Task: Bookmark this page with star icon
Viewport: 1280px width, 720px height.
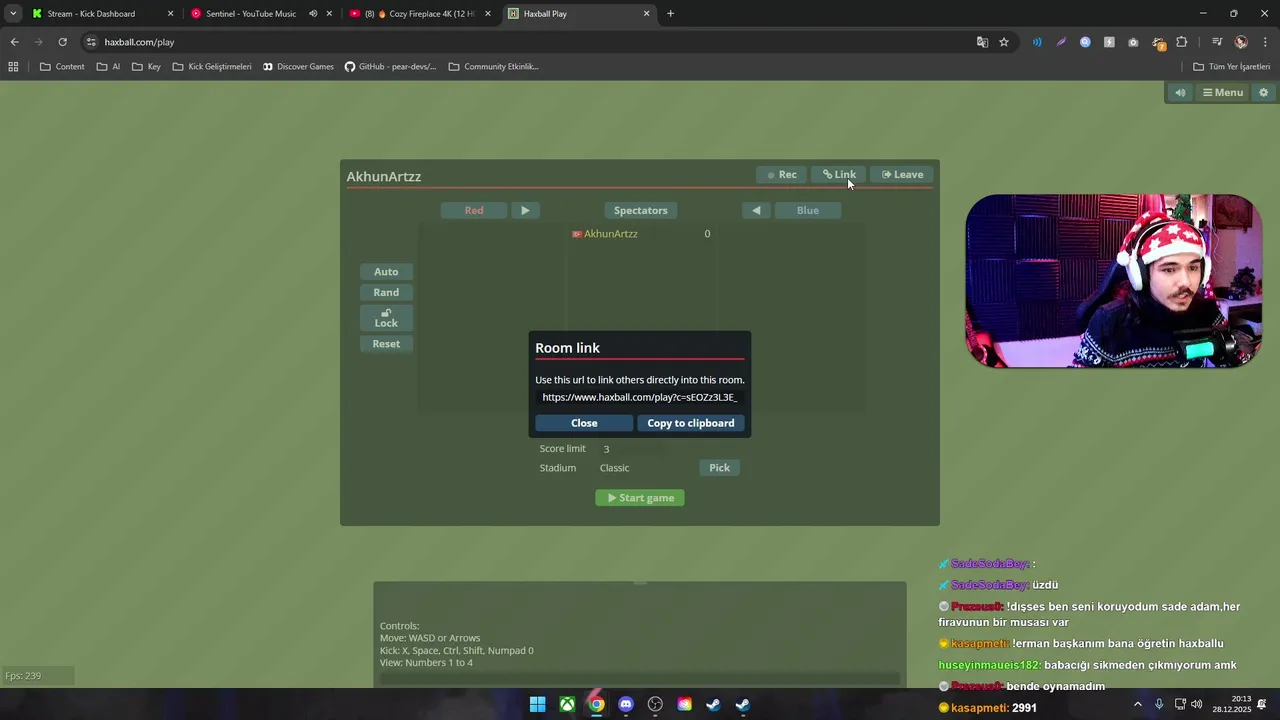Action: coord(1004,42)
